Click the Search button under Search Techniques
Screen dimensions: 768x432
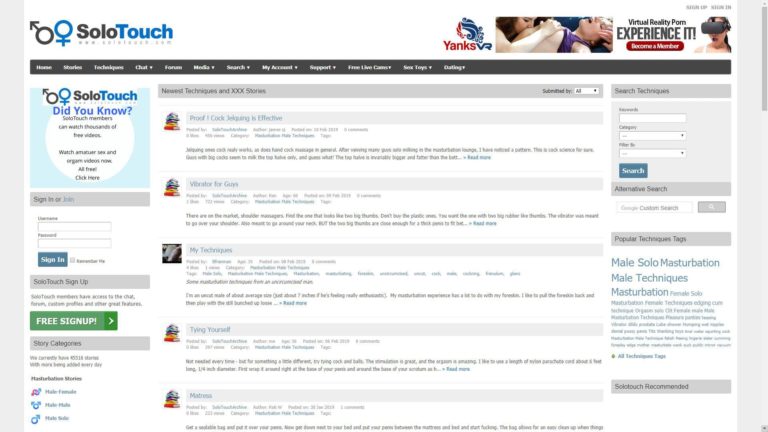[633, 171]
